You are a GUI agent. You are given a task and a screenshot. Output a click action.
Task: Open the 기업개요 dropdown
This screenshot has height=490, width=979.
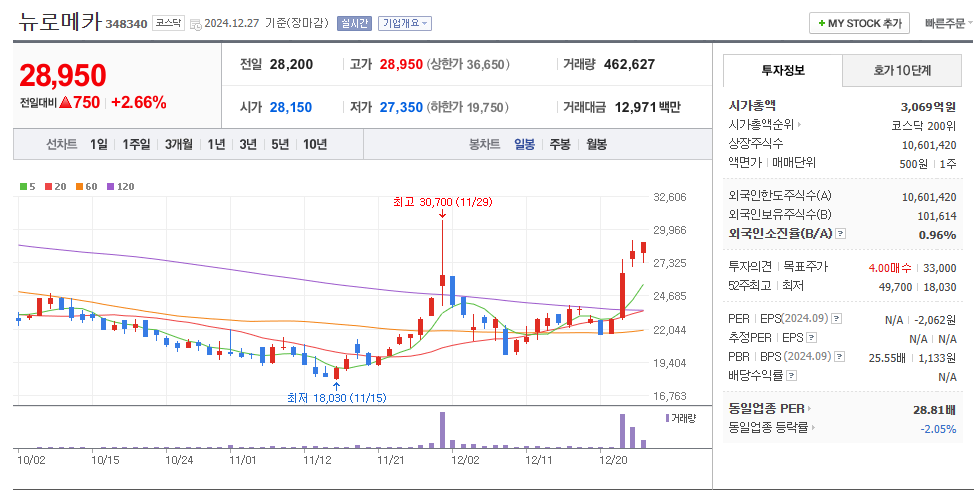(405, 23)
